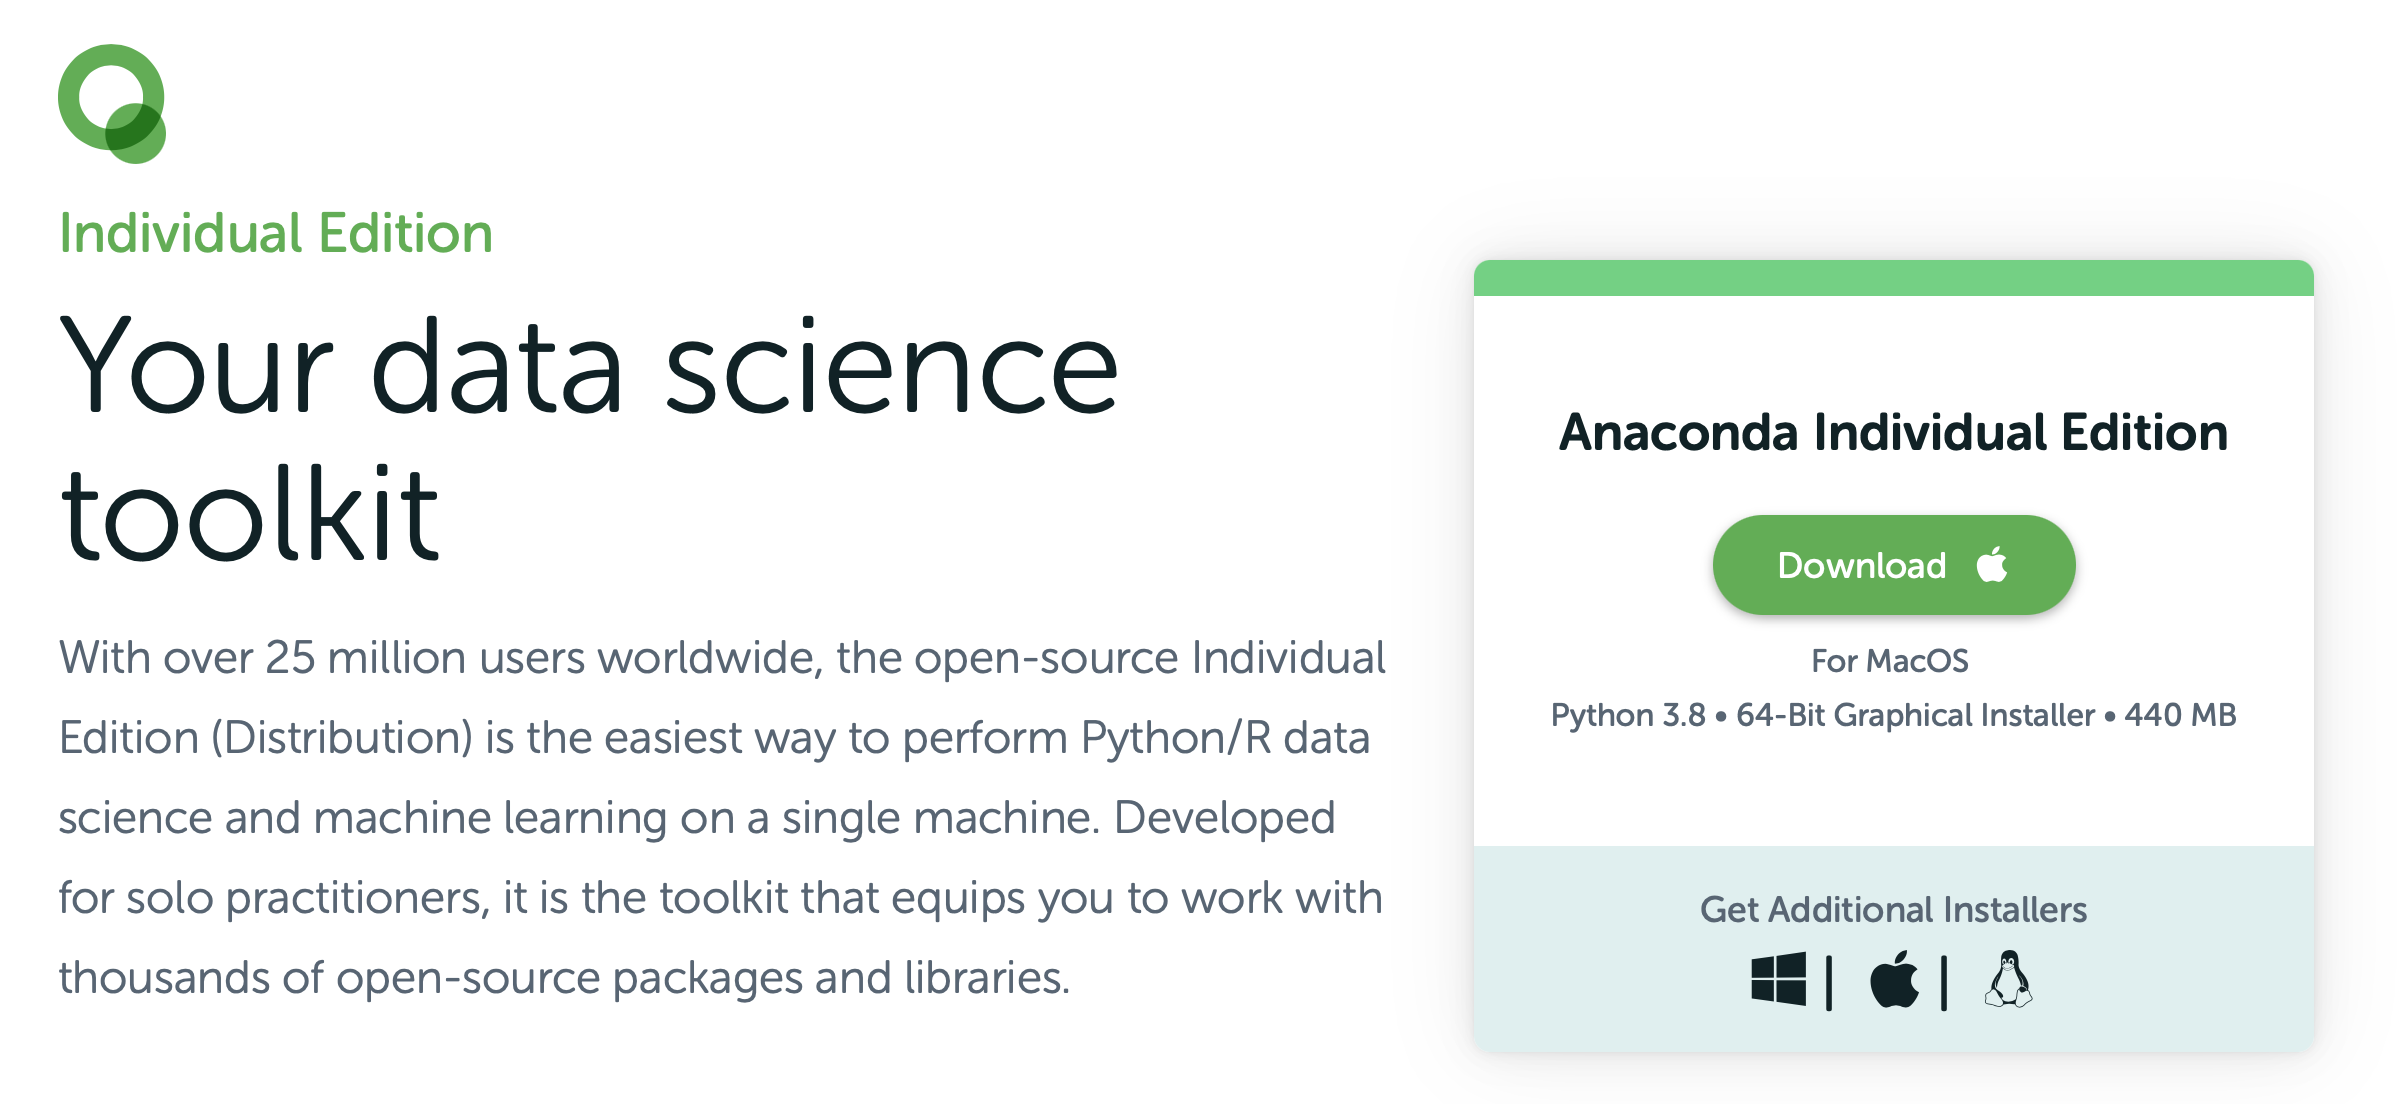Click the 440 MB file size text

[2180, 715]
